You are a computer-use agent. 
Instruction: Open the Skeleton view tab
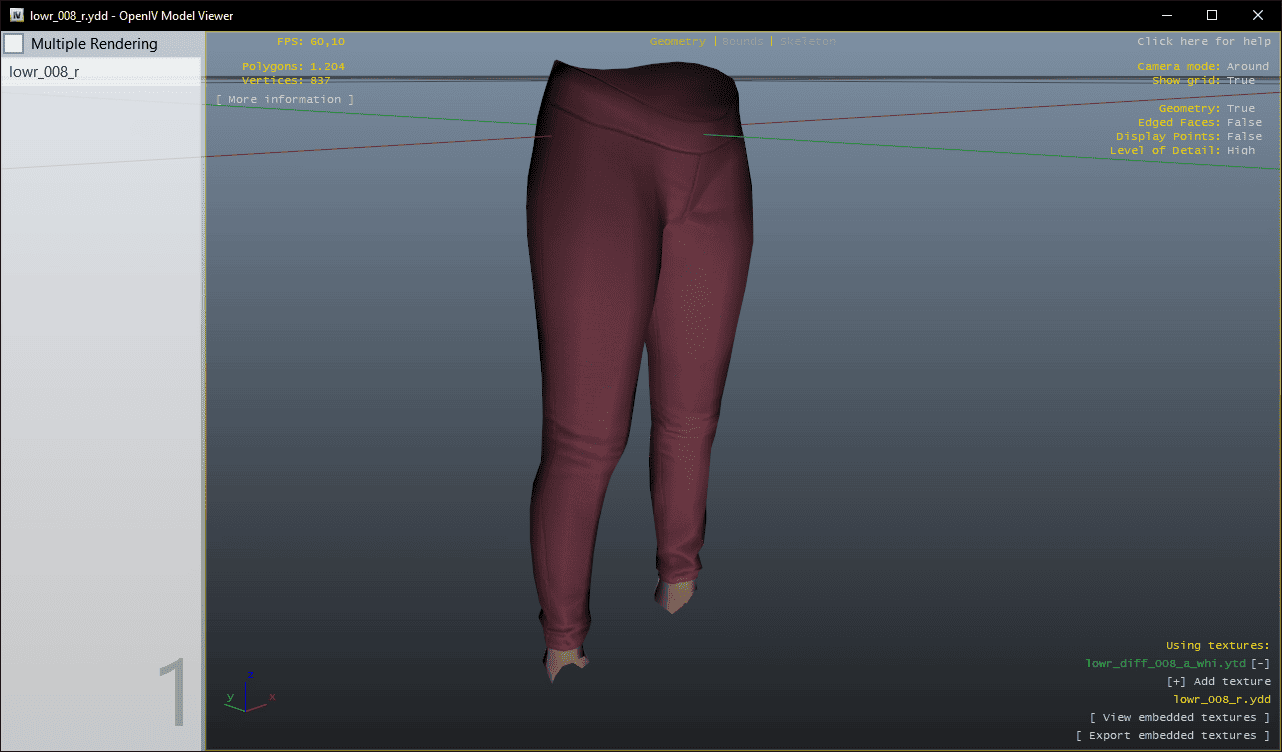[x=807, y=42]
